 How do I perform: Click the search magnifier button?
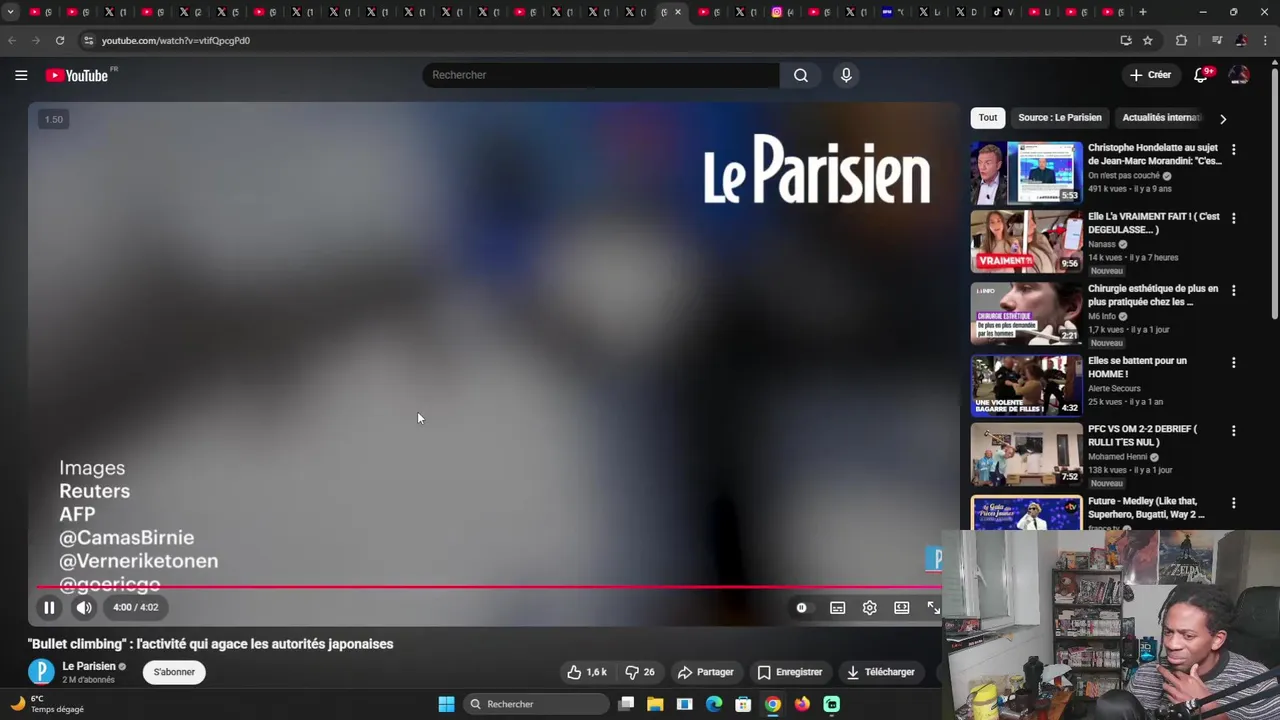tap(801, 75)
